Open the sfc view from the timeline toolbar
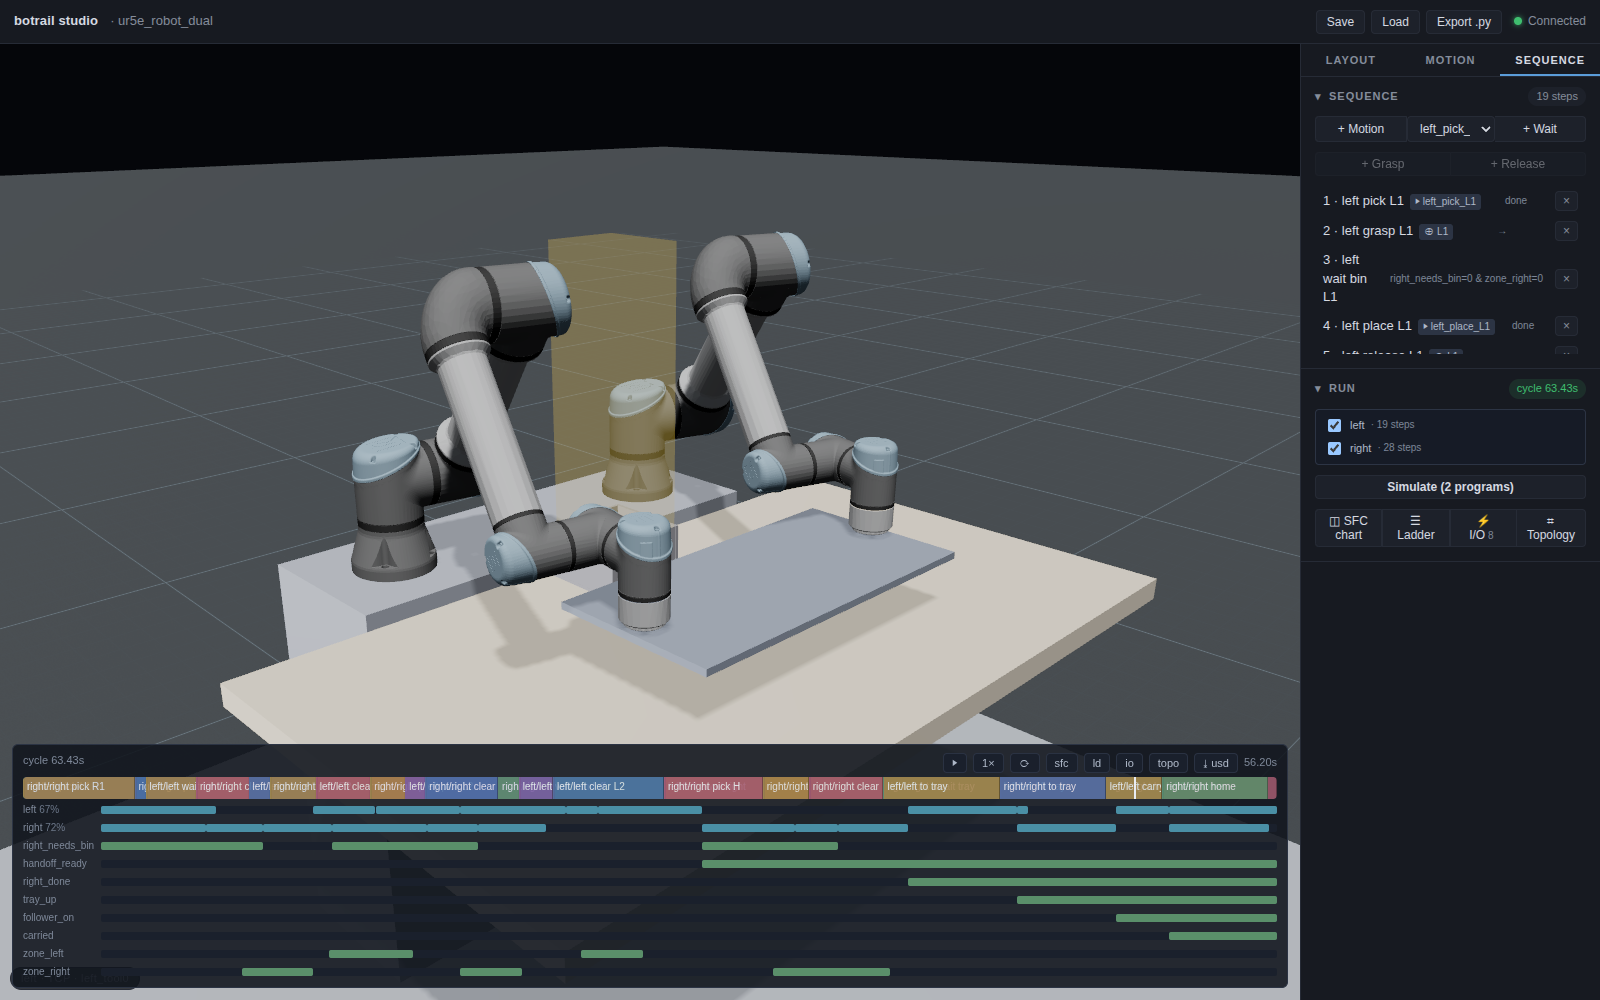Screen dimensions: 1600x1000 click(1061, 763)
